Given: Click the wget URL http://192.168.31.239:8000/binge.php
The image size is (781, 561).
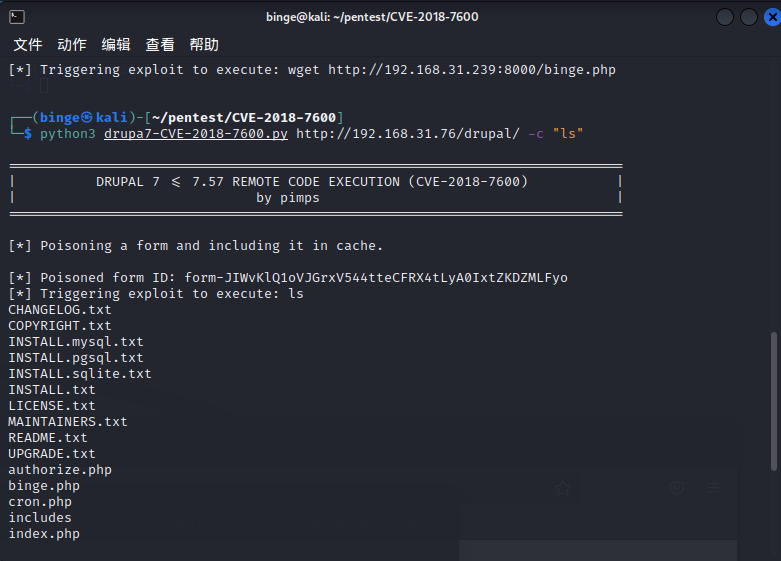Looking at the screenshot, I should pyautogui.click(x=472, y=70).
